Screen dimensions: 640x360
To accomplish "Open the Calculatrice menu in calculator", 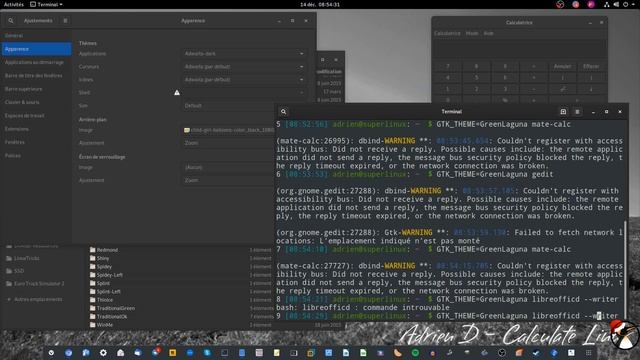I will point(447,33).
